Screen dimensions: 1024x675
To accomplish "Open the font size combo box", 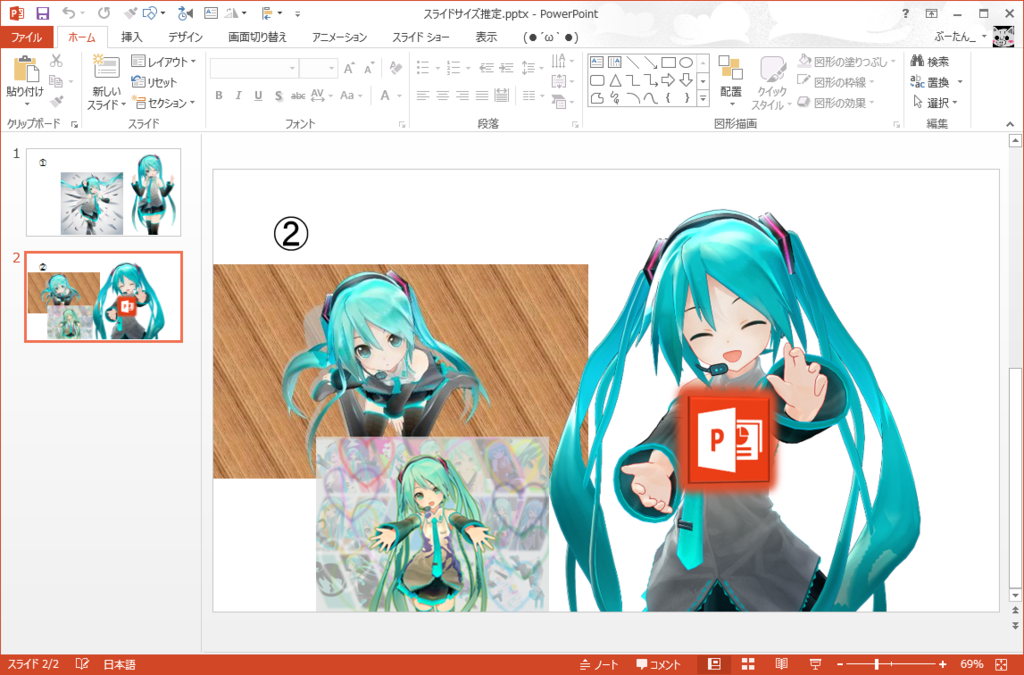I will (x=318, y=68).
